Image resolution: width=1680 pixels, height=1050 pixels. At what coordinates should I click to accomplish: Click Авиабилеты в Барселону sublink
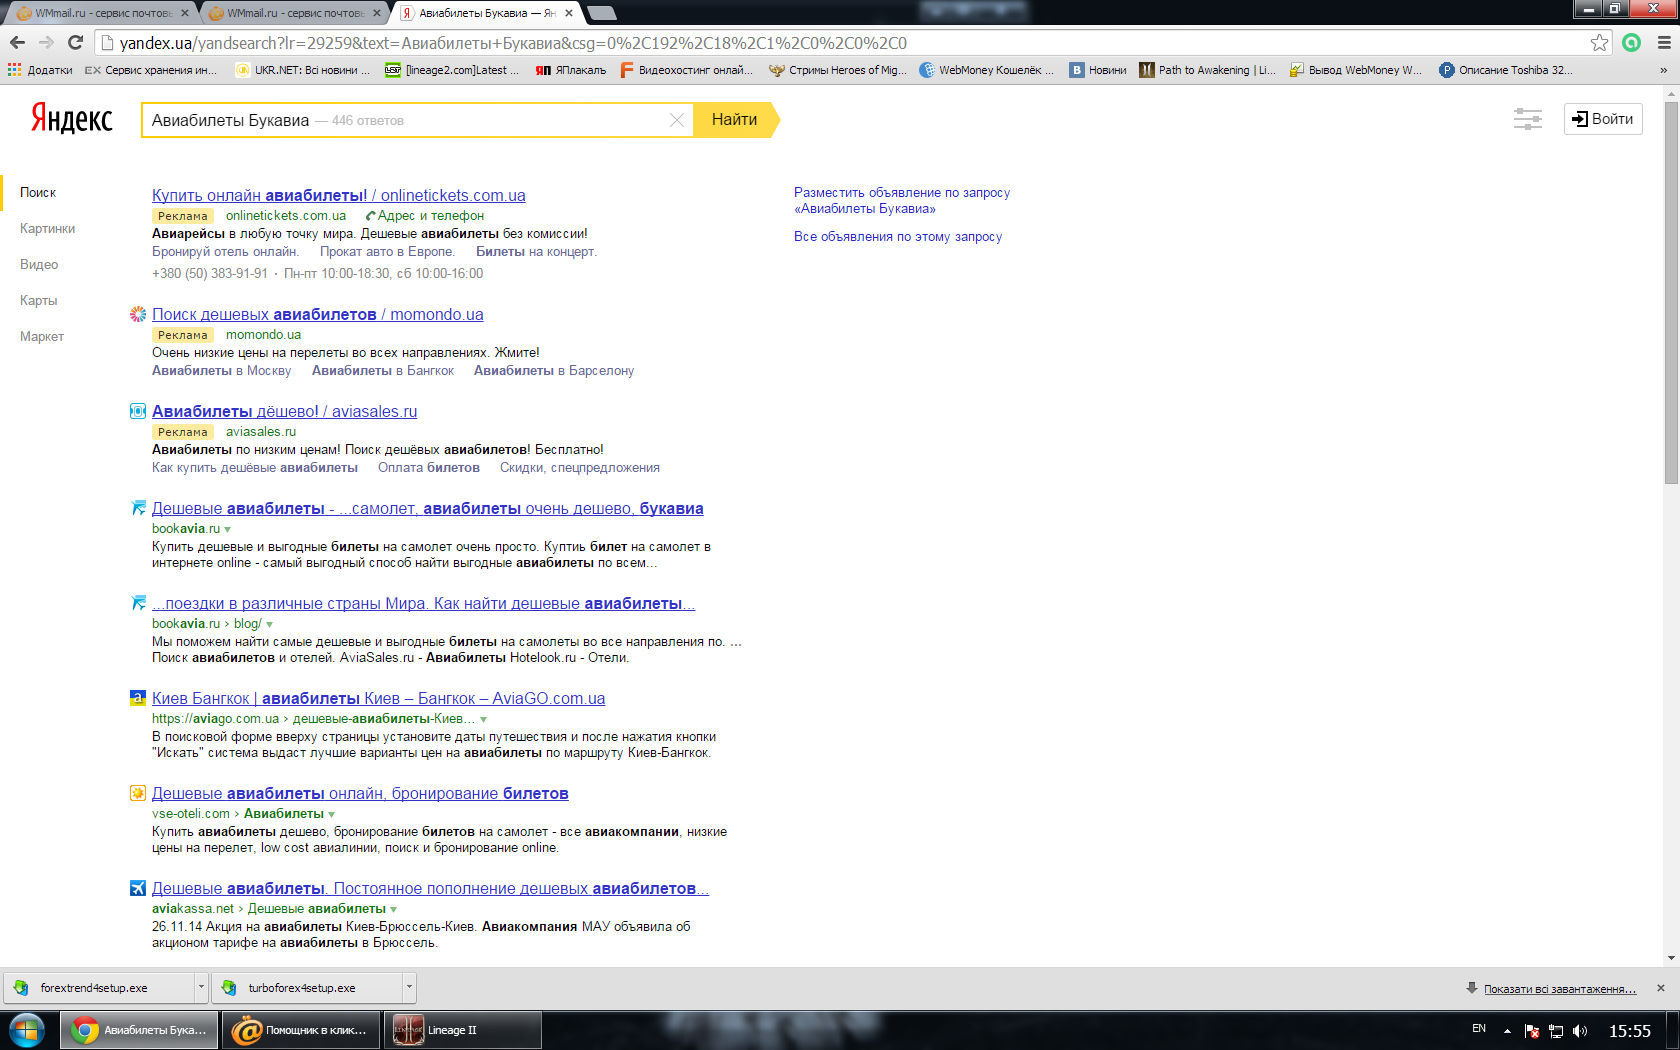[x=554, y=370]
